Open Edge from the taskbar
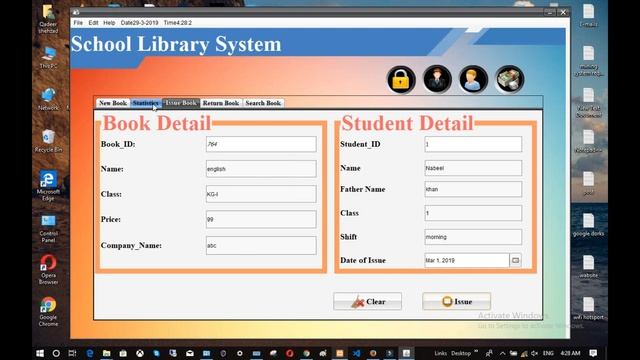 coord(90,353)
